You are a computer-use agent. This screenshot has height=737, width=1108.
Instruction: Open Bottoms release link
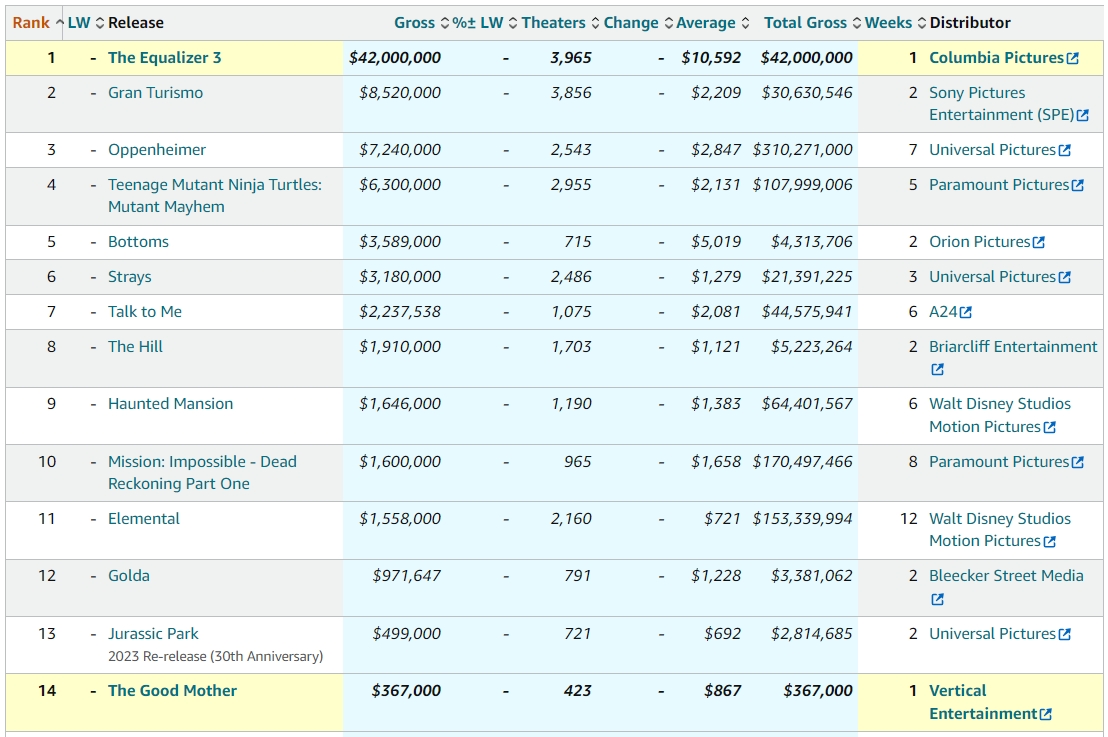(138, 242)
